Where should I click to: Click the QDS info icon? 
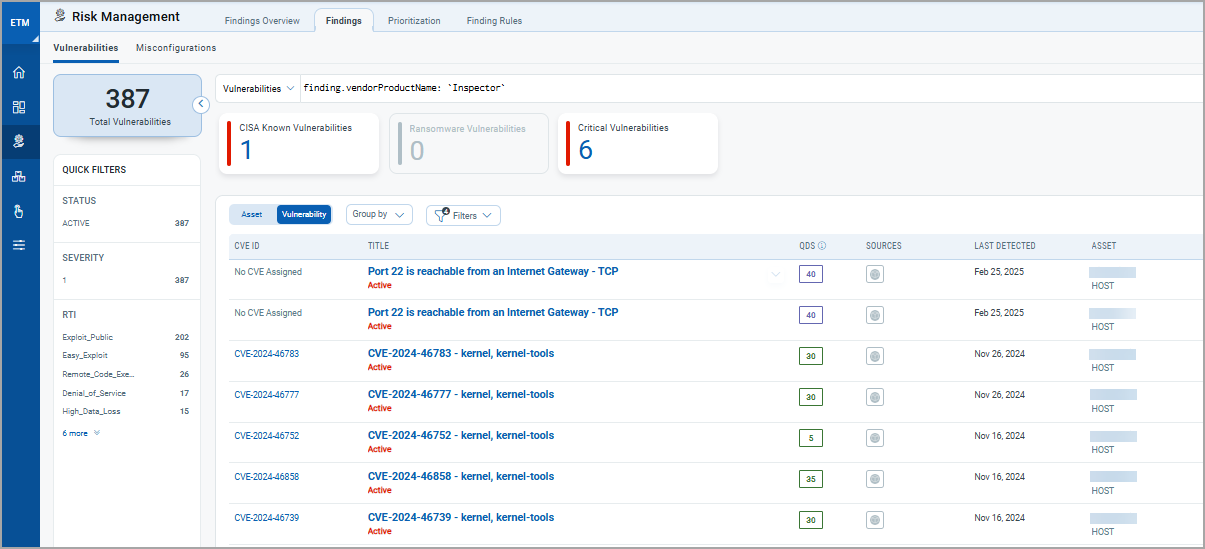pos(822,246)
